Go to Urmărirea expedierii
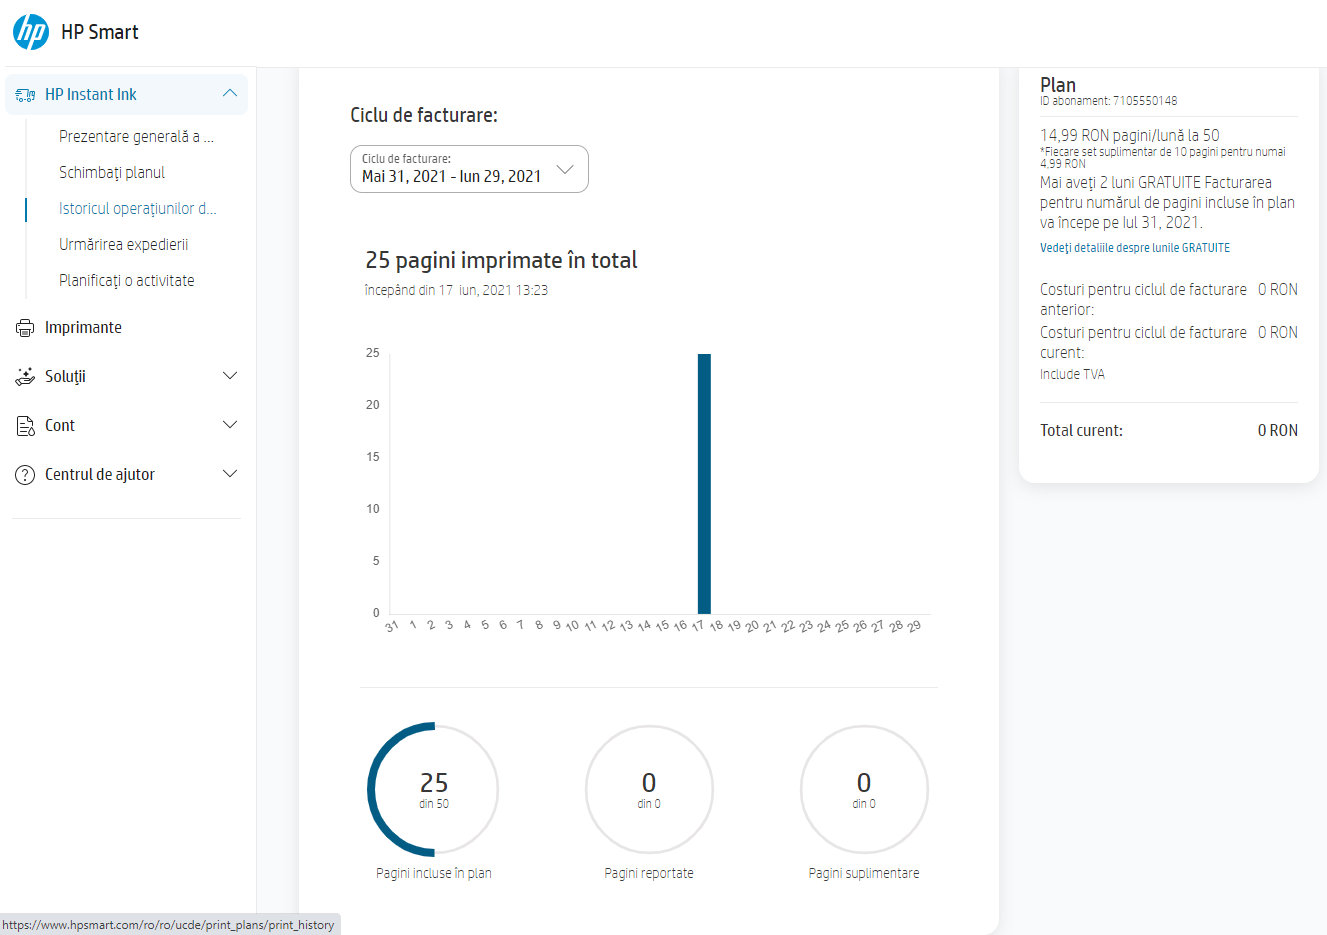 click(123, 244)
